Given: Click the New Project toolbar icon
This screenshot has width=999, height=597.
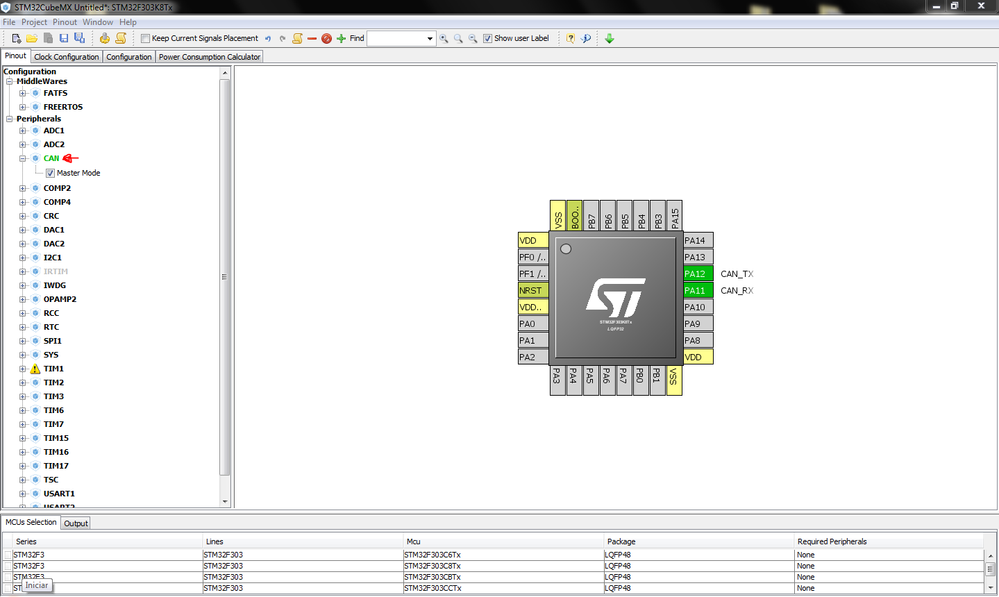Looking at the screenshot, I should point(17,38).
